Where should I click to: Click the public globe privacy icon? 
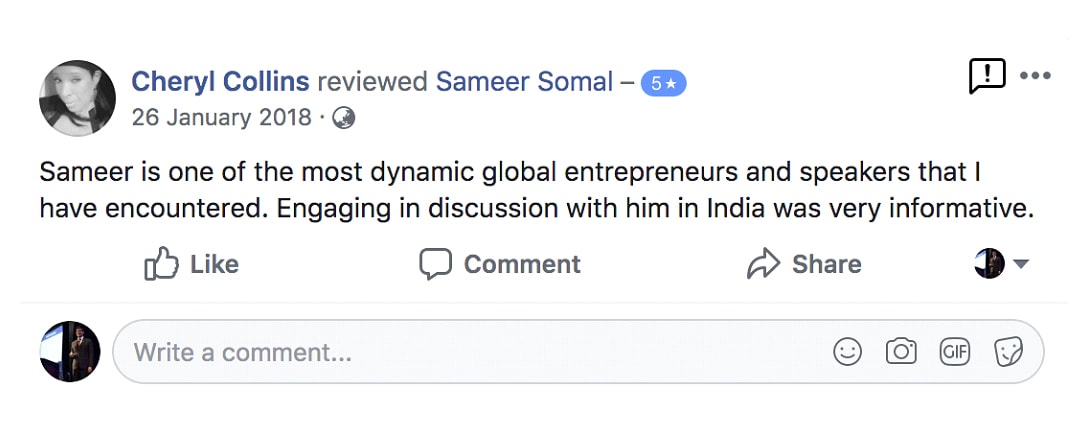pyautogui.click(x=343, y=118)
